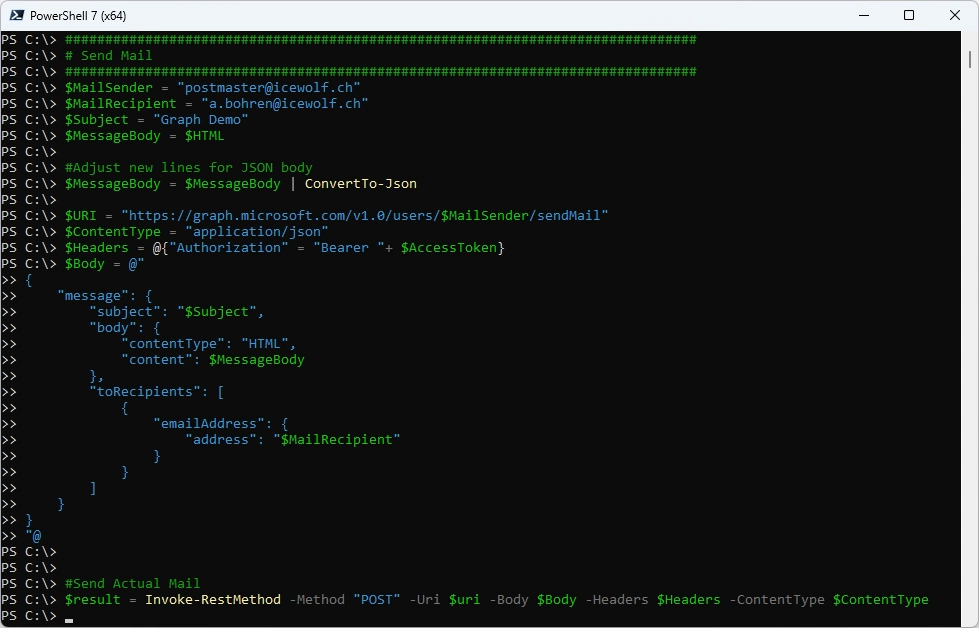Click the blinking cursor at the last prompt
This screenshot has width=979, height=628.
(69, 617)
